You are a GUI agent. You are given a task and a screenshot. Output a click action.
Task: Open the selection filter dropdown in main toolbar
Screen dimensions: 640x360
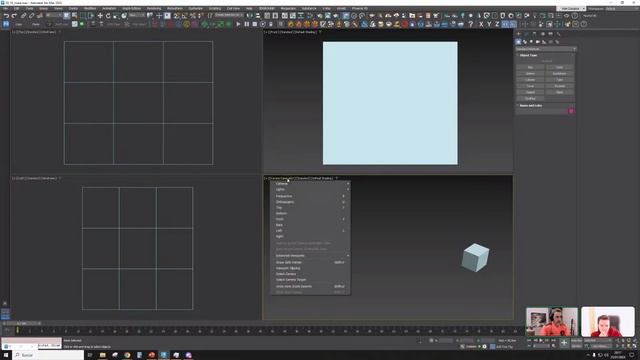53,16
